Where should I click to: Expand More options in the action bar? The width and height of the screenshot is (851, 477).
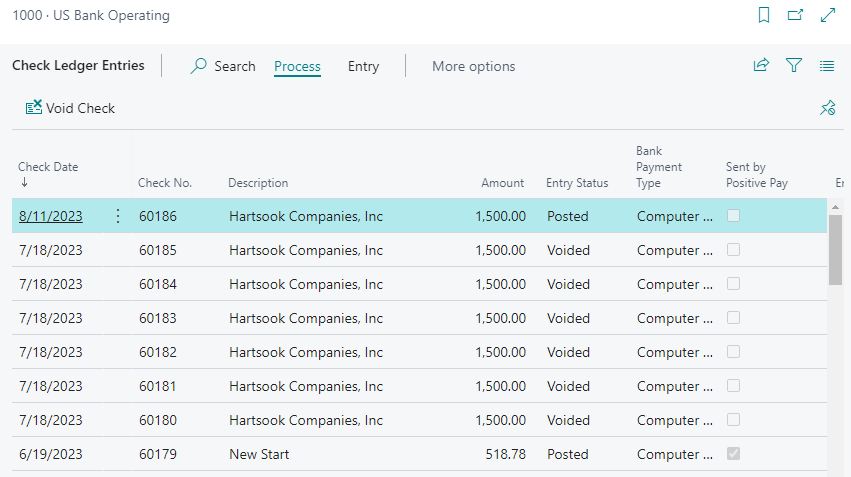click(x=473, y=66)
